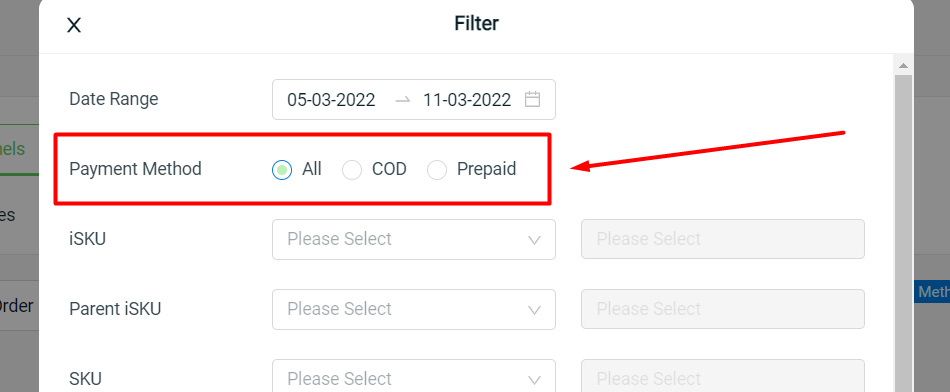Expand the SKU Please Select dropdown
The height and width of the screenshot is (392, 950).
[x=414, y=376]
